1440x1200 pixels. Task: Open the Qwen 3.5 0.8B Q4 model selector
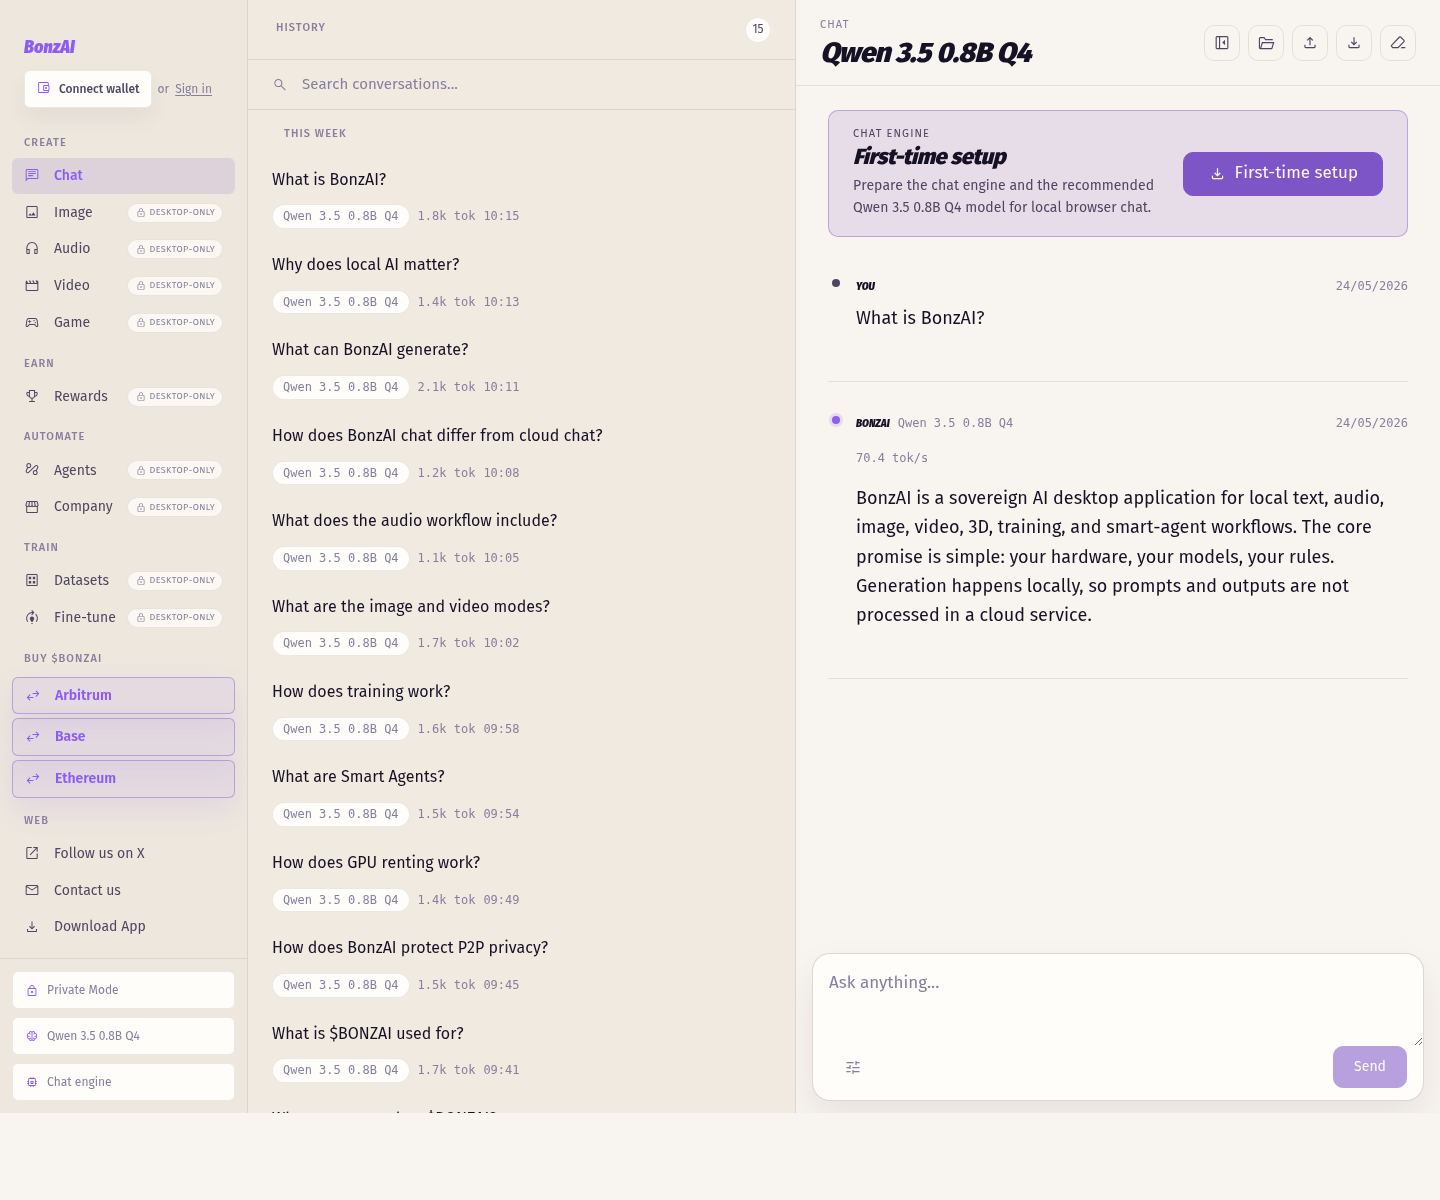pyautogui.click(x=123, y=1036)
